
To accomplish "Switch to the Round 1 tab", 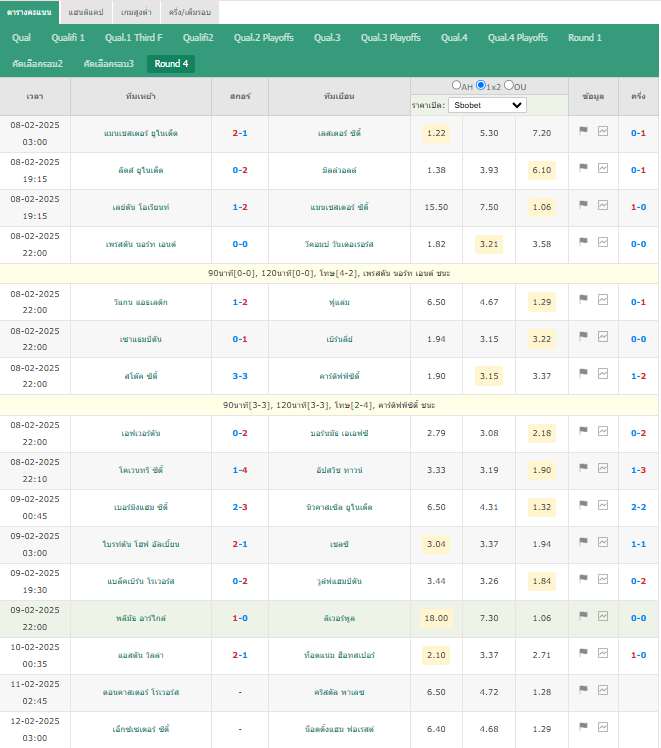I will 585,38.
